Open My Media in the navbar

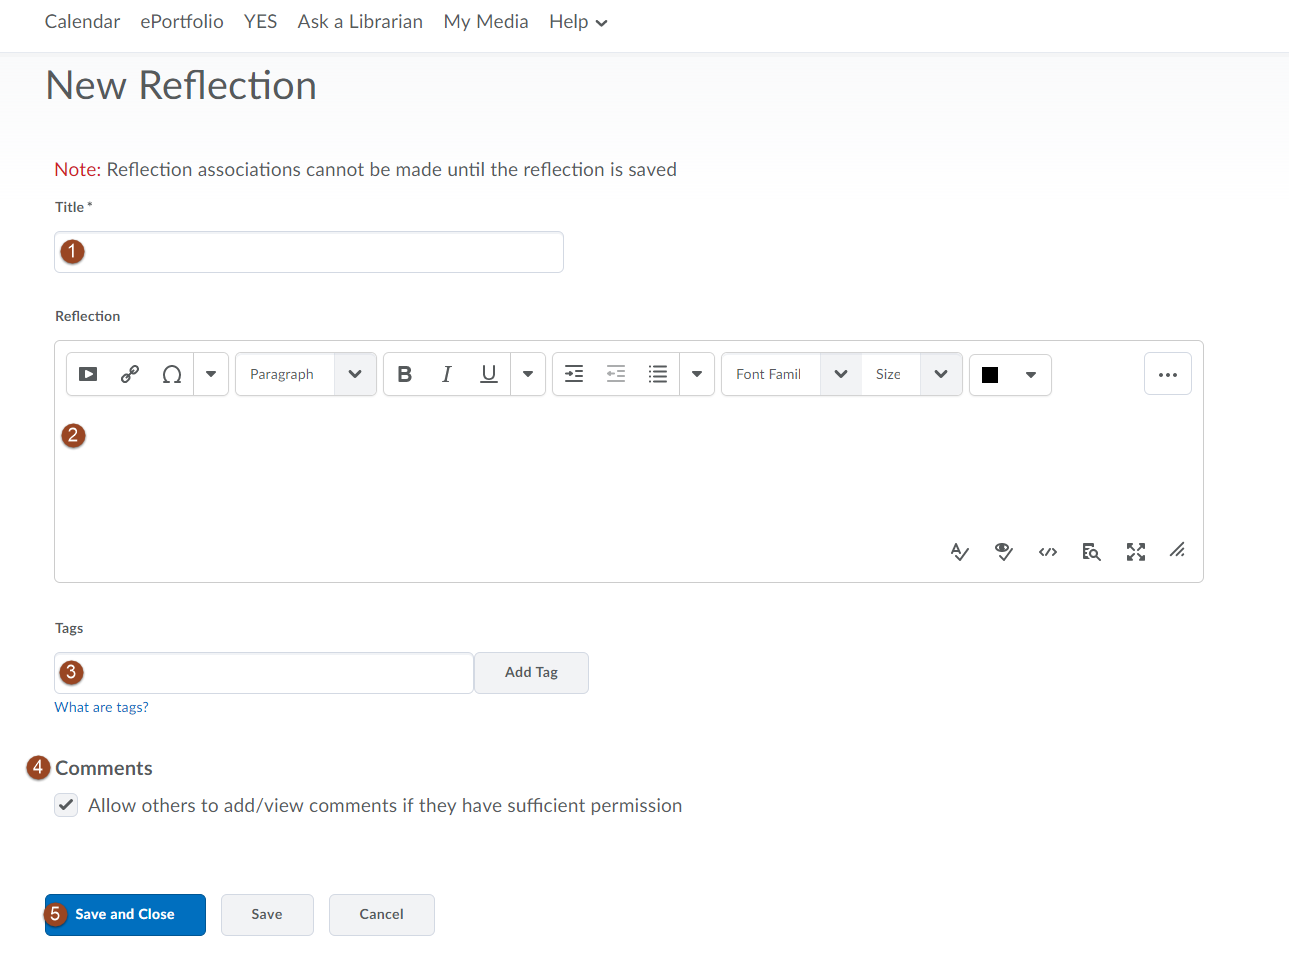coord(486,21)
